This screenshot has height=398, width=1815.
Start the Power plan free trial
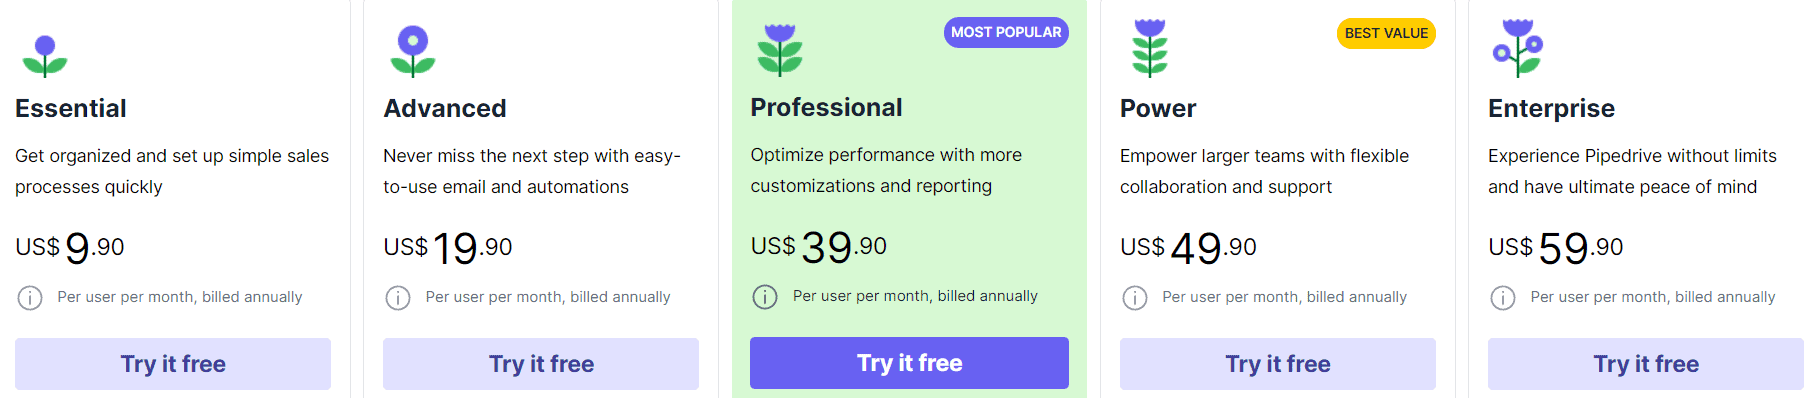[x=1278, y=364]
